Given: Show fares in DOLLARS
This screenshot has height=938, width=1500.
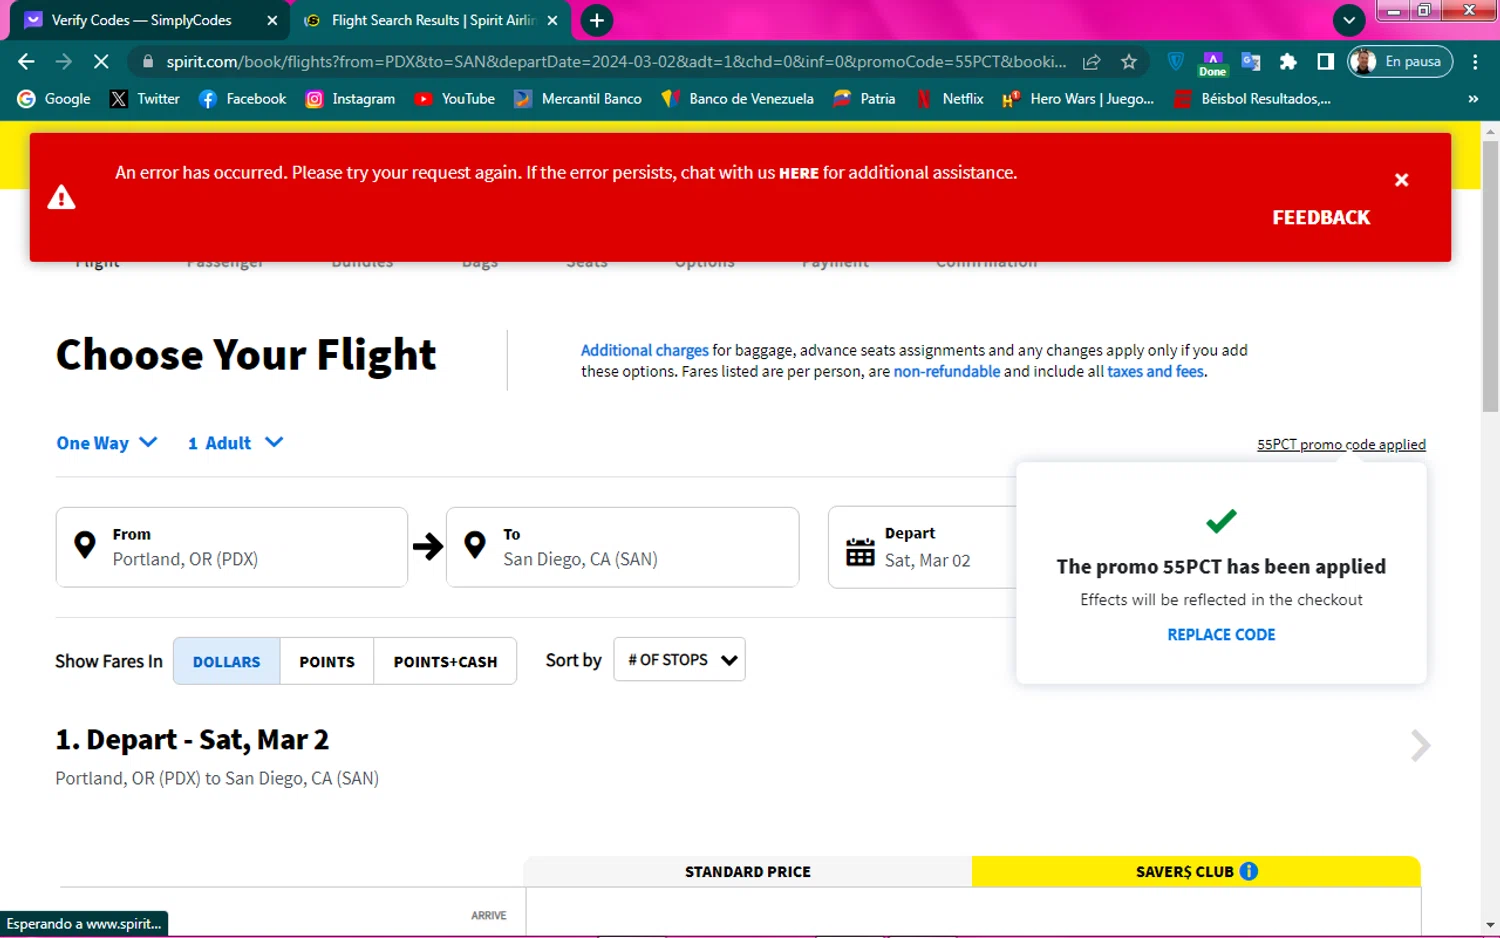Looking at the screenshot, I should [x=227, y=661].
